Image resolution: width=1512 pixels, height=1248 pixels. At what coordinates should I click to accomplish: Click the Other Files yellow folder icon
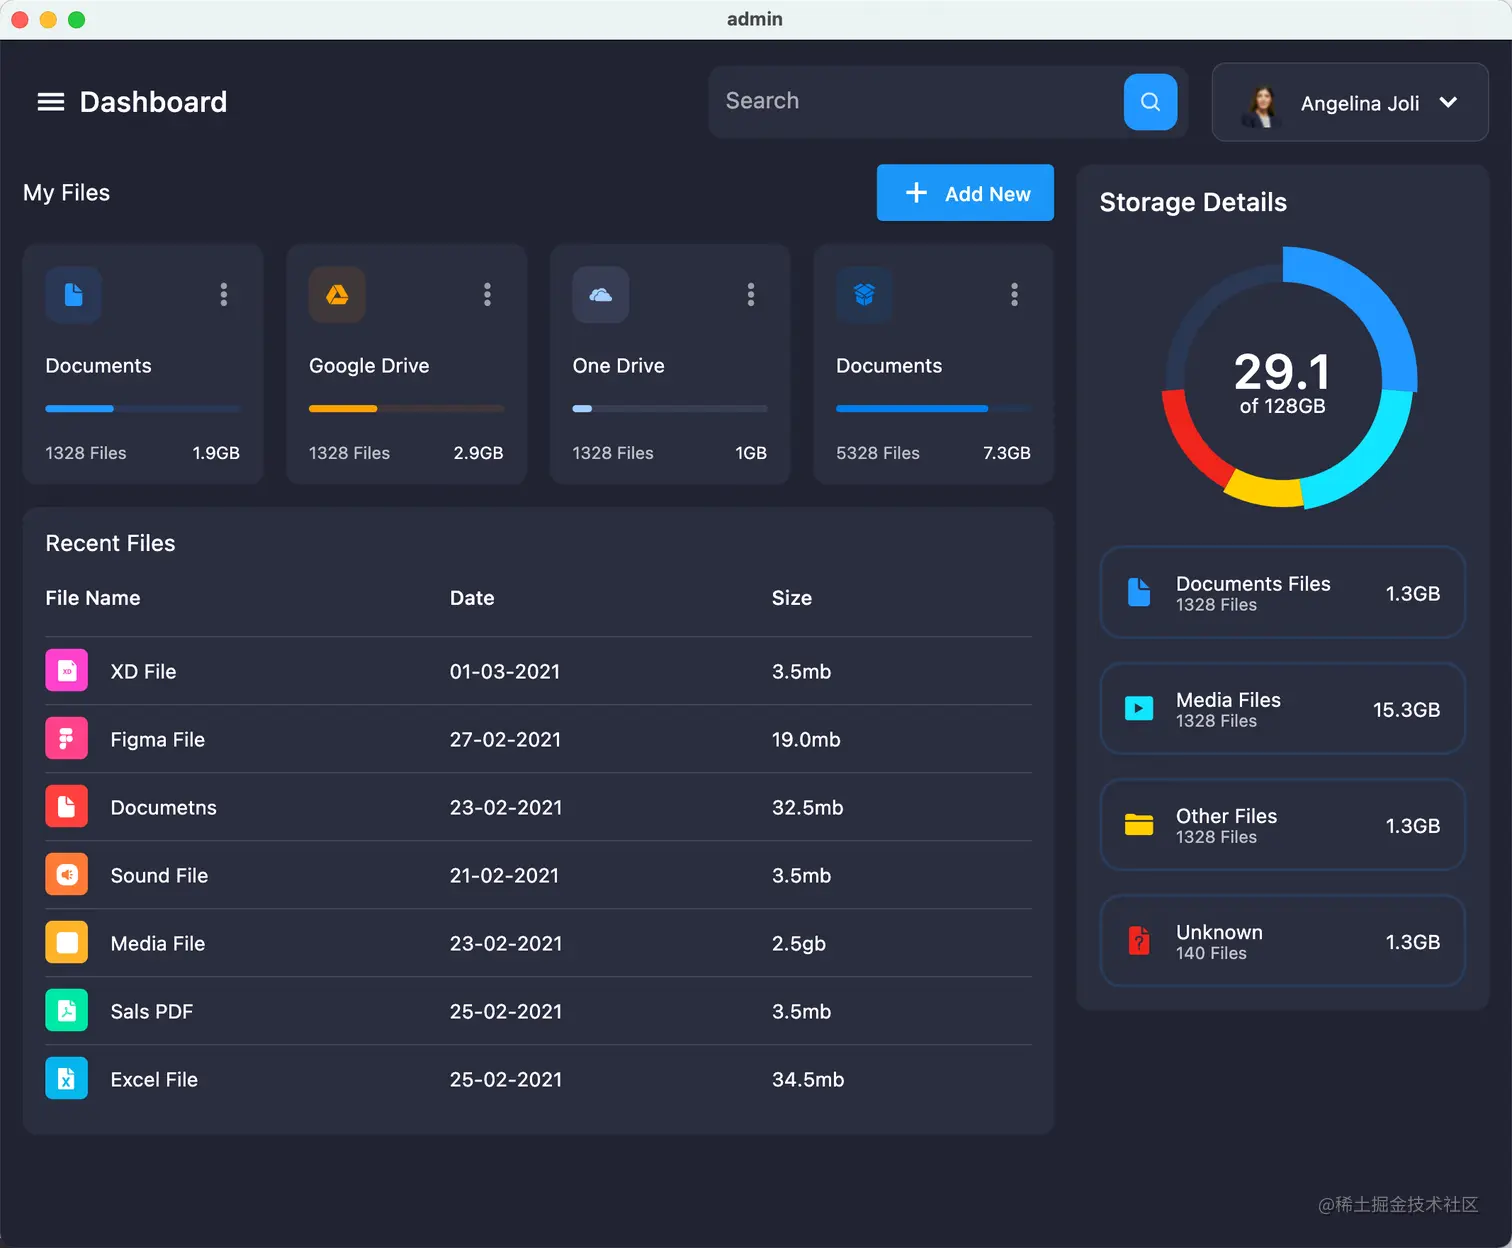pos(1139,825)
